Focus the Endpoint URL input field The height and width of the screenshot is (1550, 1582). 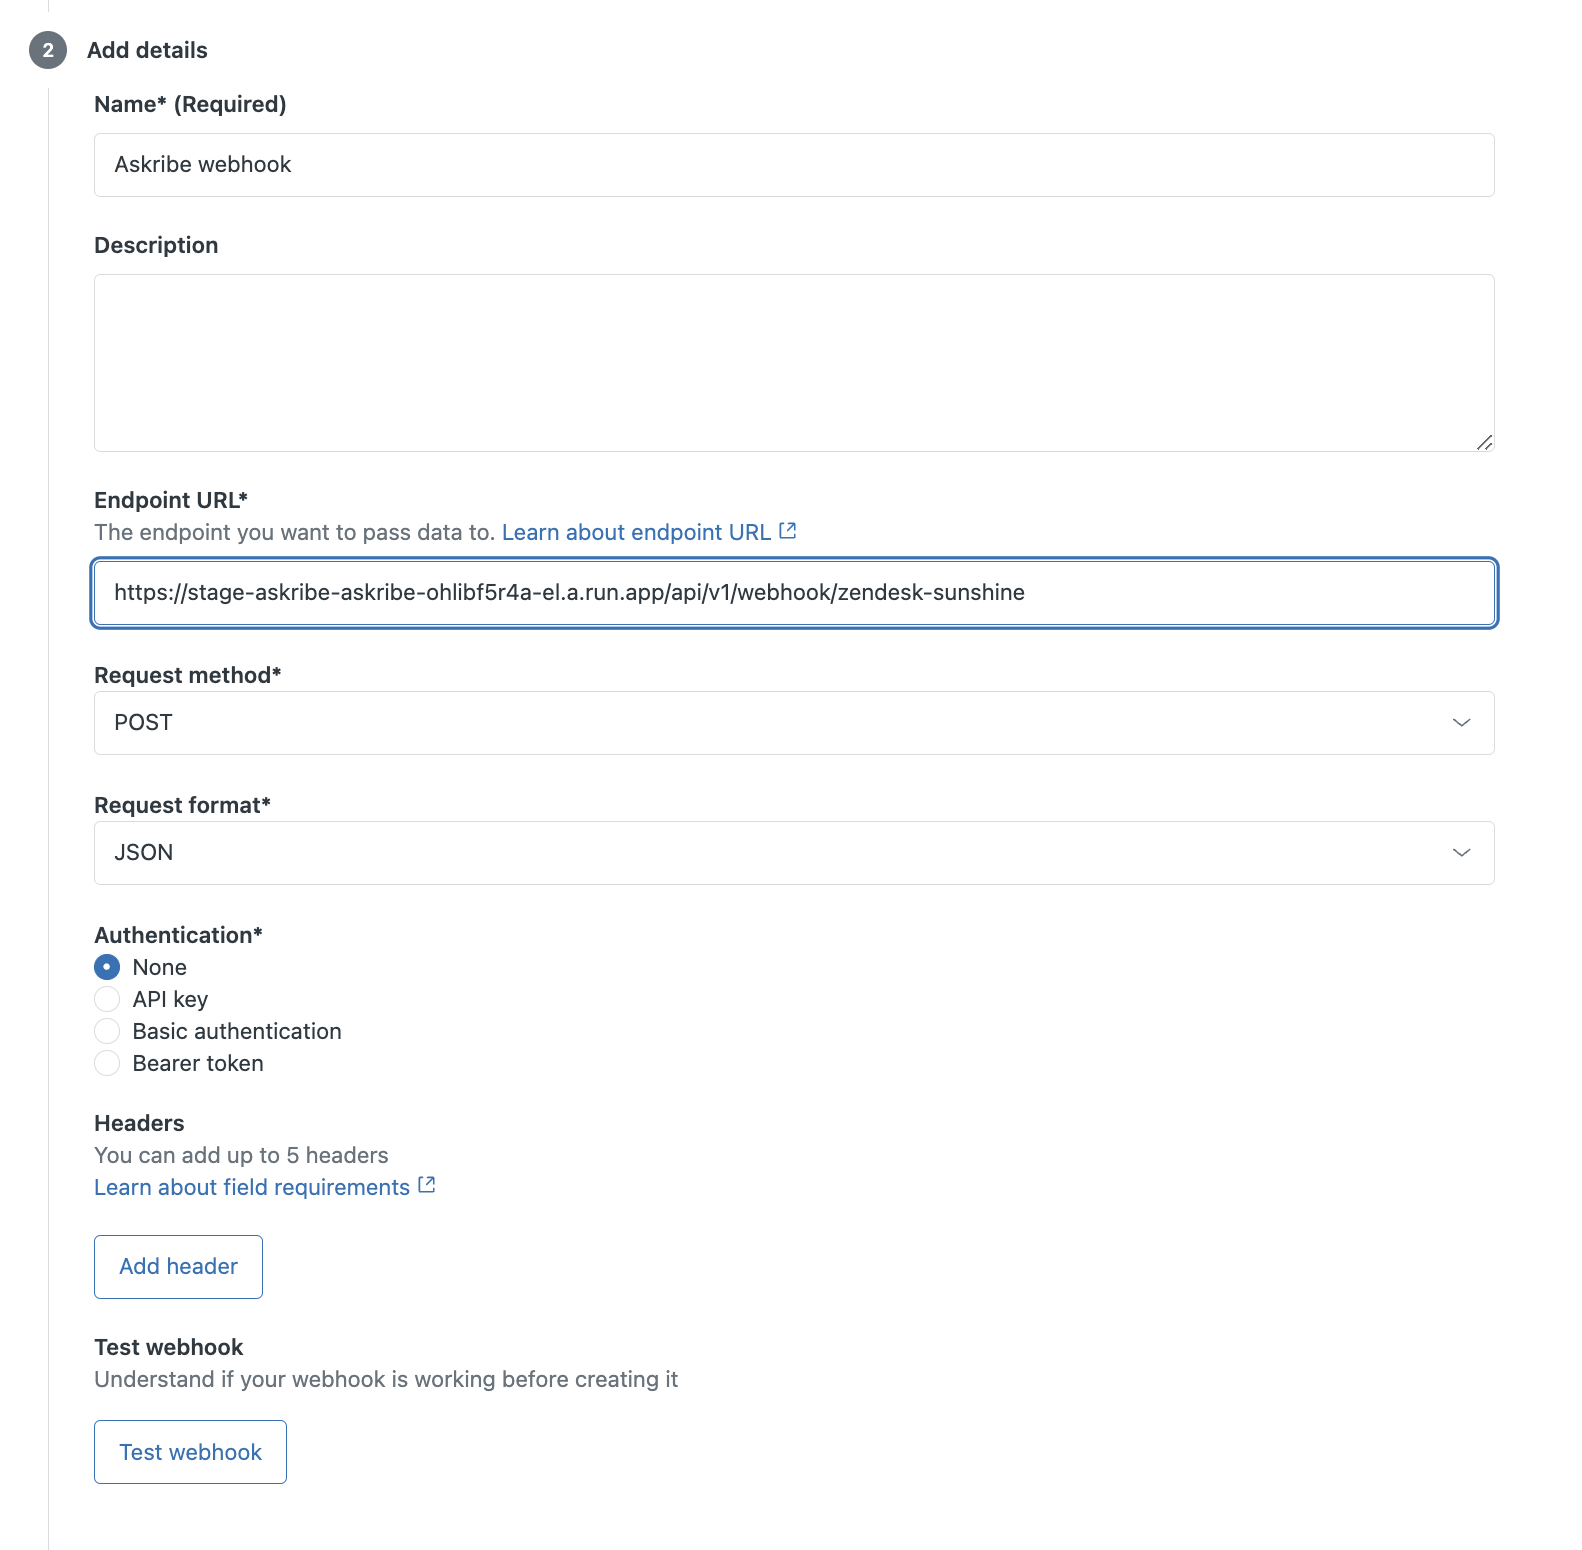click(x=794, y=593)
